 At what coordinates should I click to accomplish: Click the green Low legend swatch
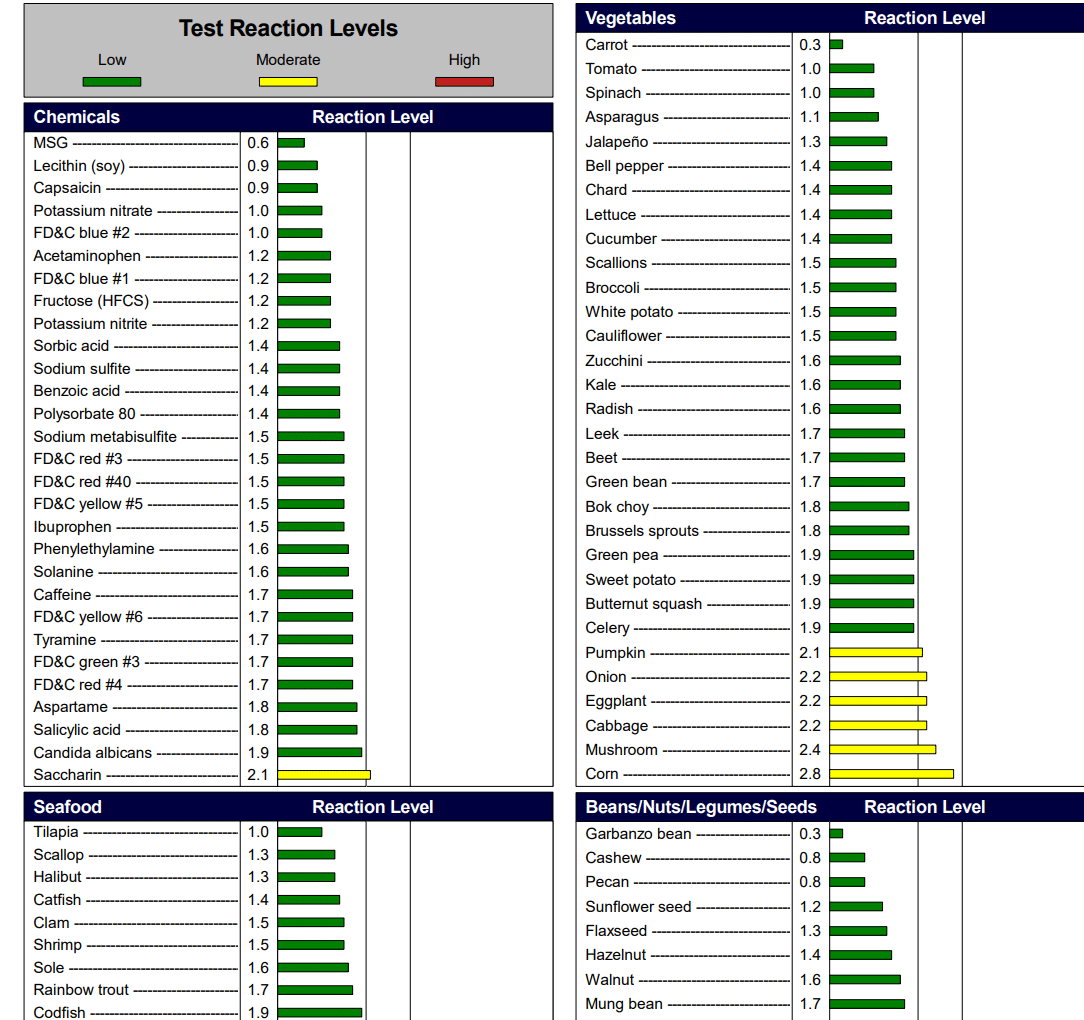pyautogui.click(x=112, y=82)
